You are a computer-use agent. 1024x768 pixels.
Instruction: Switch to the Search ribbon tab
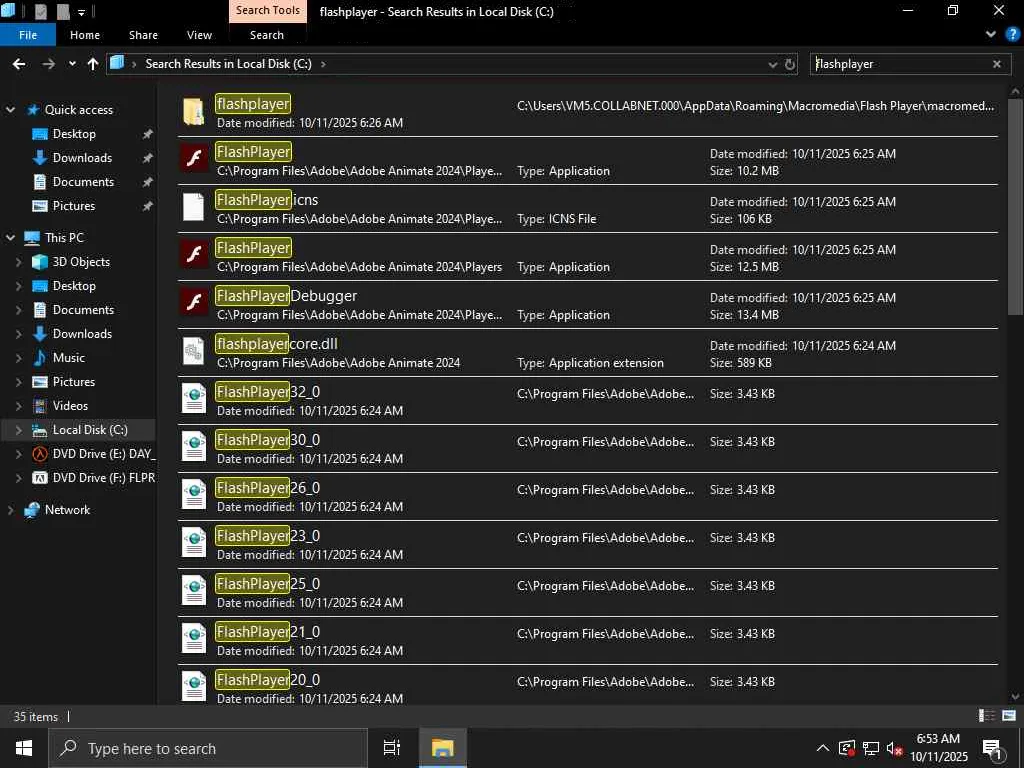point(266,35)
